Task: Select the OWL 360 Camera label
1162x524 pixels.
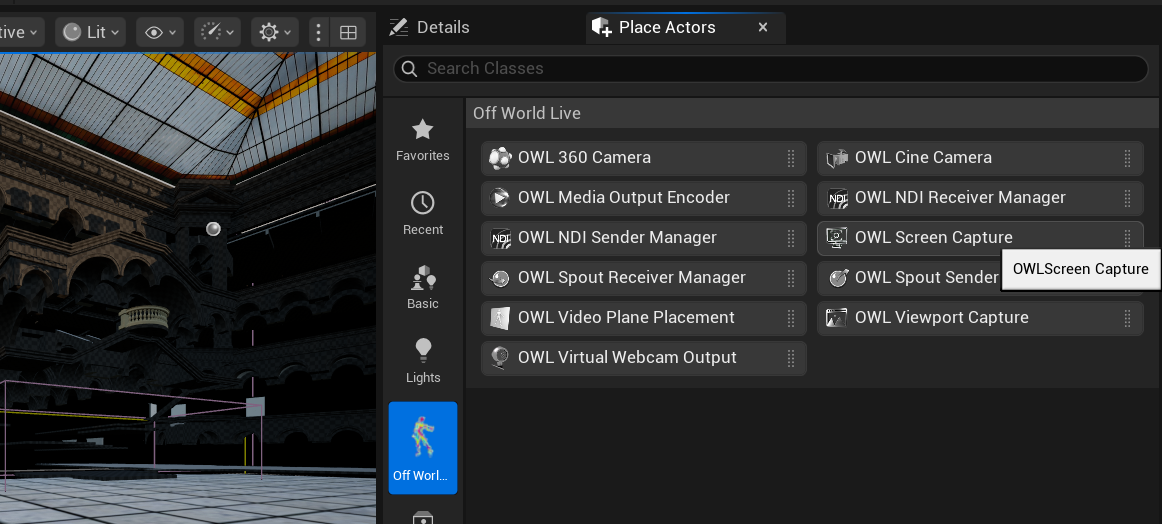Action: (x=584, y=157)
